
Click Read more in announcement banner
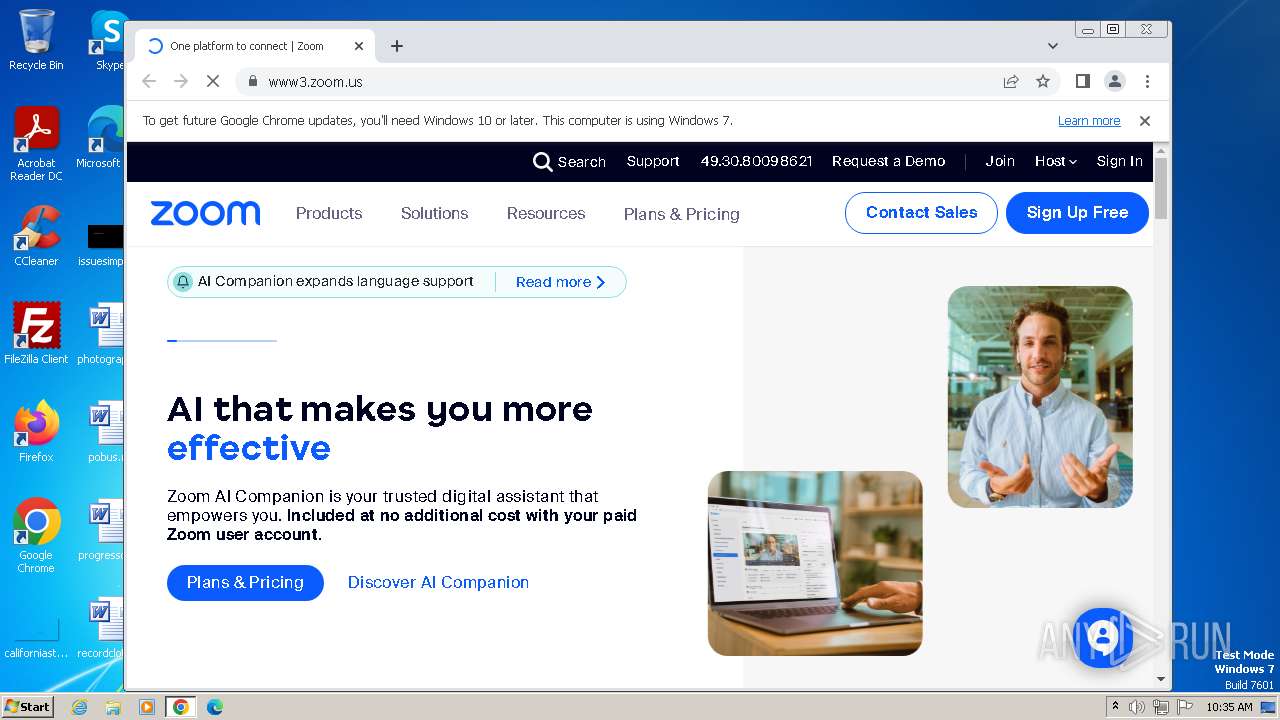tap(561, 283)
